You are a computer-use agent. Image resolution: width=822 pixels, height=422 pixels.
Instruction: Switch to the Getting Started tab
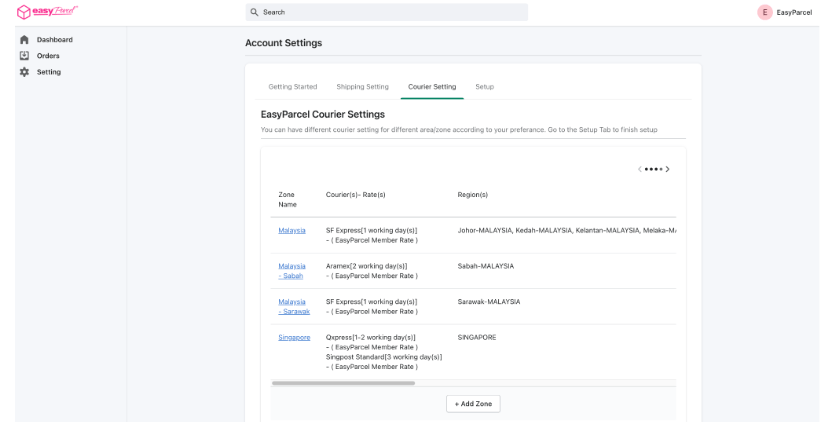[293, 86]
